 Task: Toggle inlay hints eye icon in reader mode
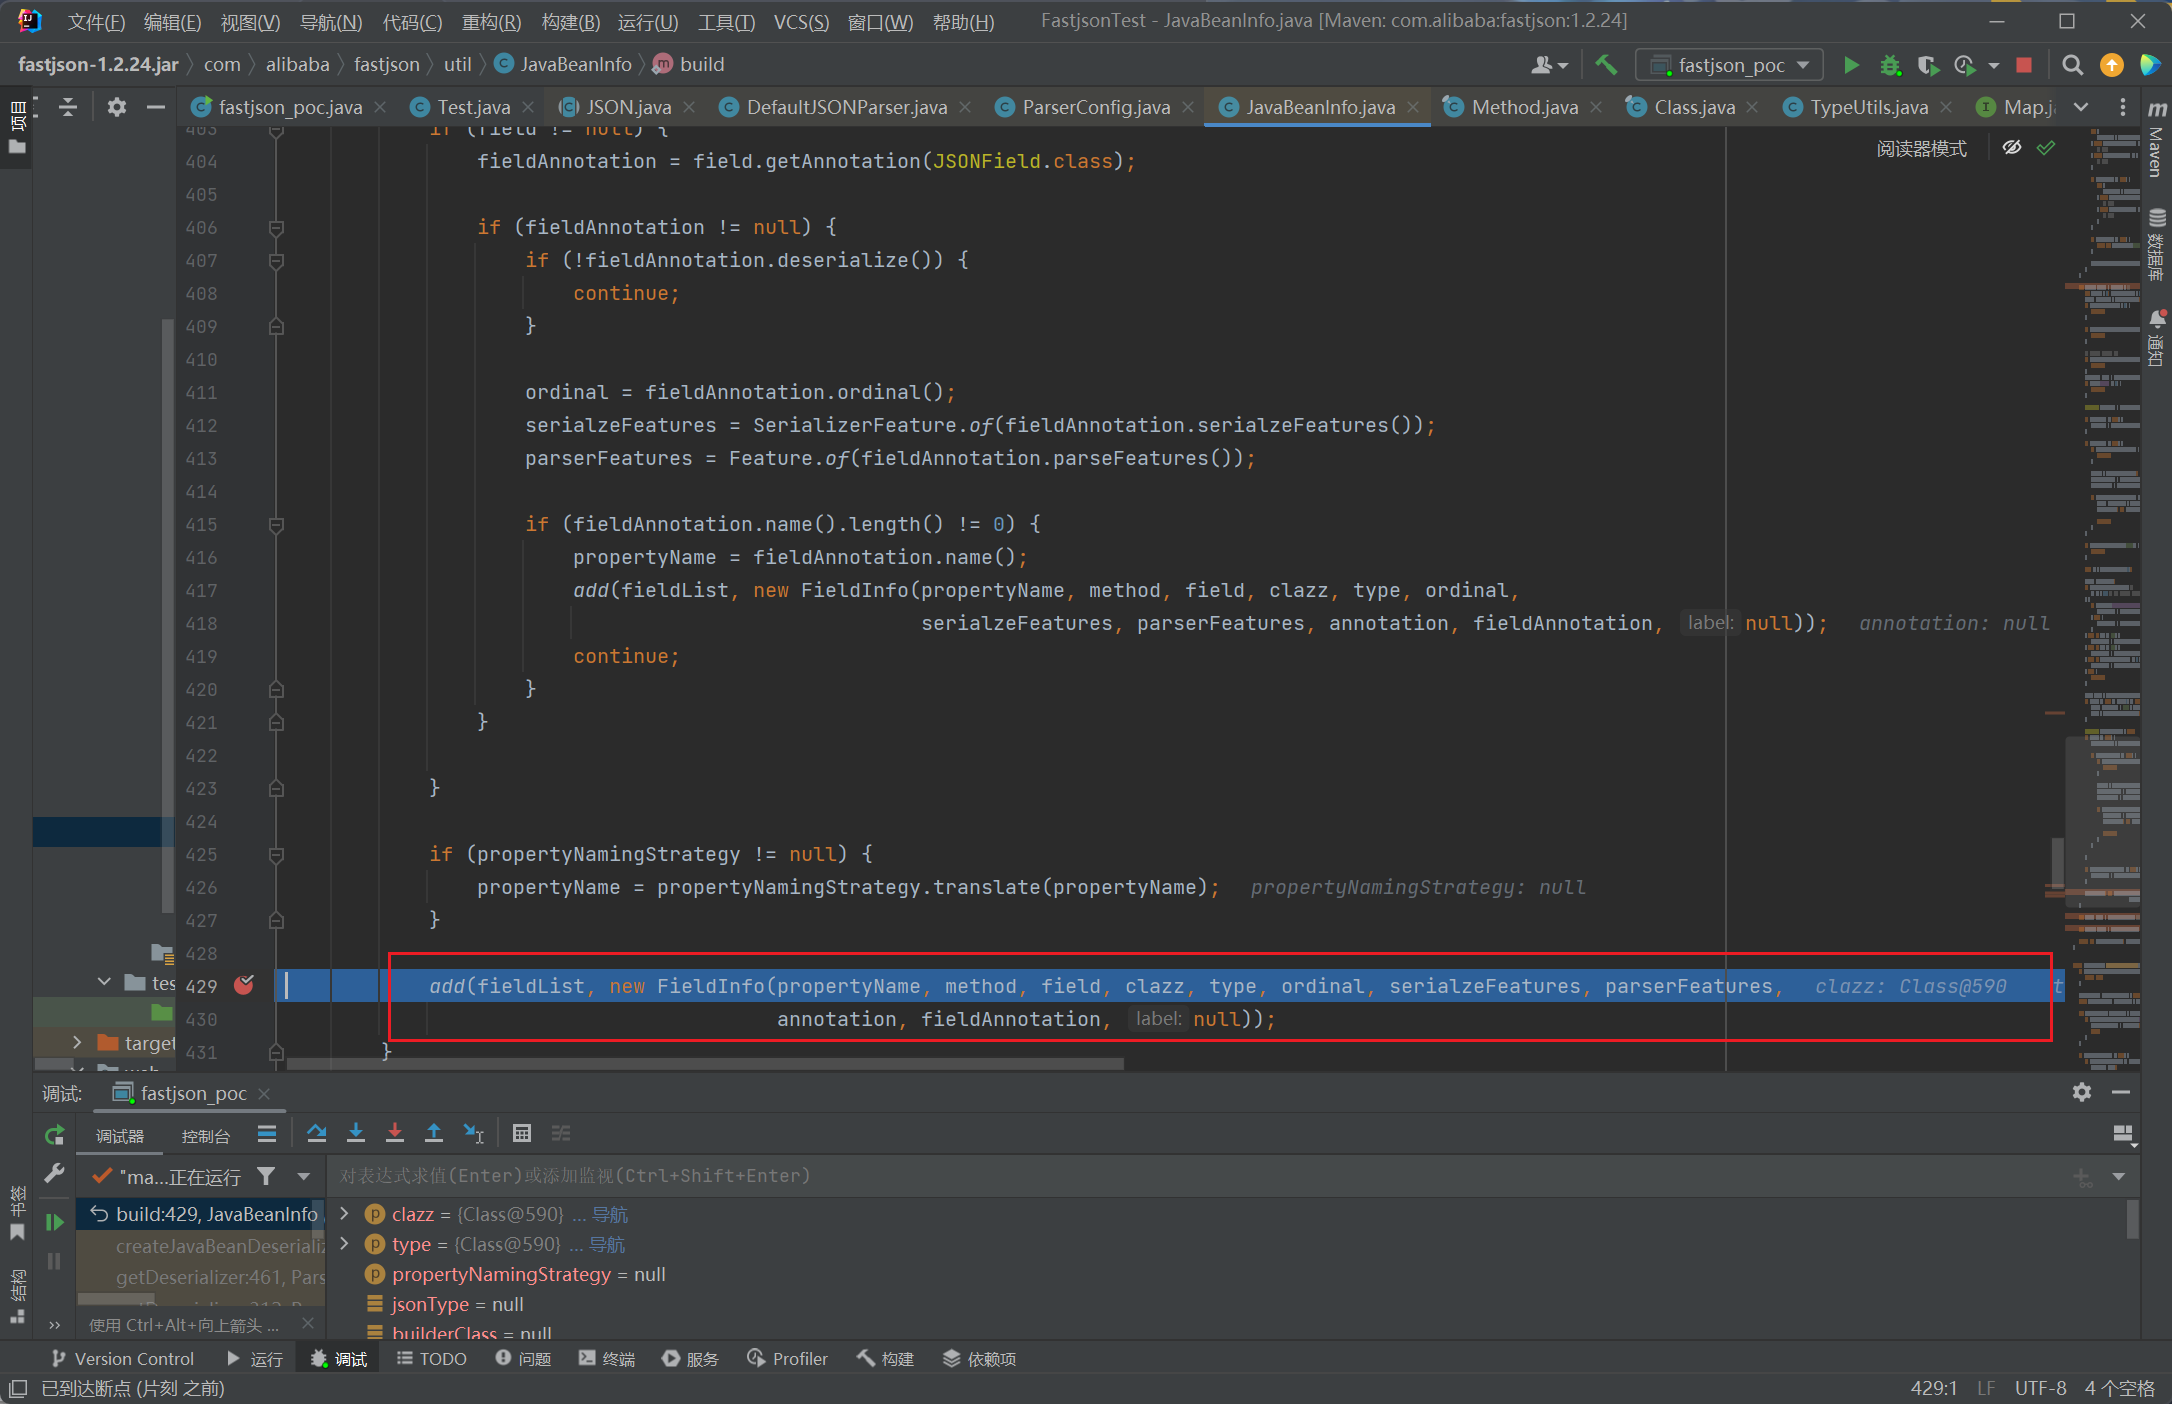[2012, 148]
